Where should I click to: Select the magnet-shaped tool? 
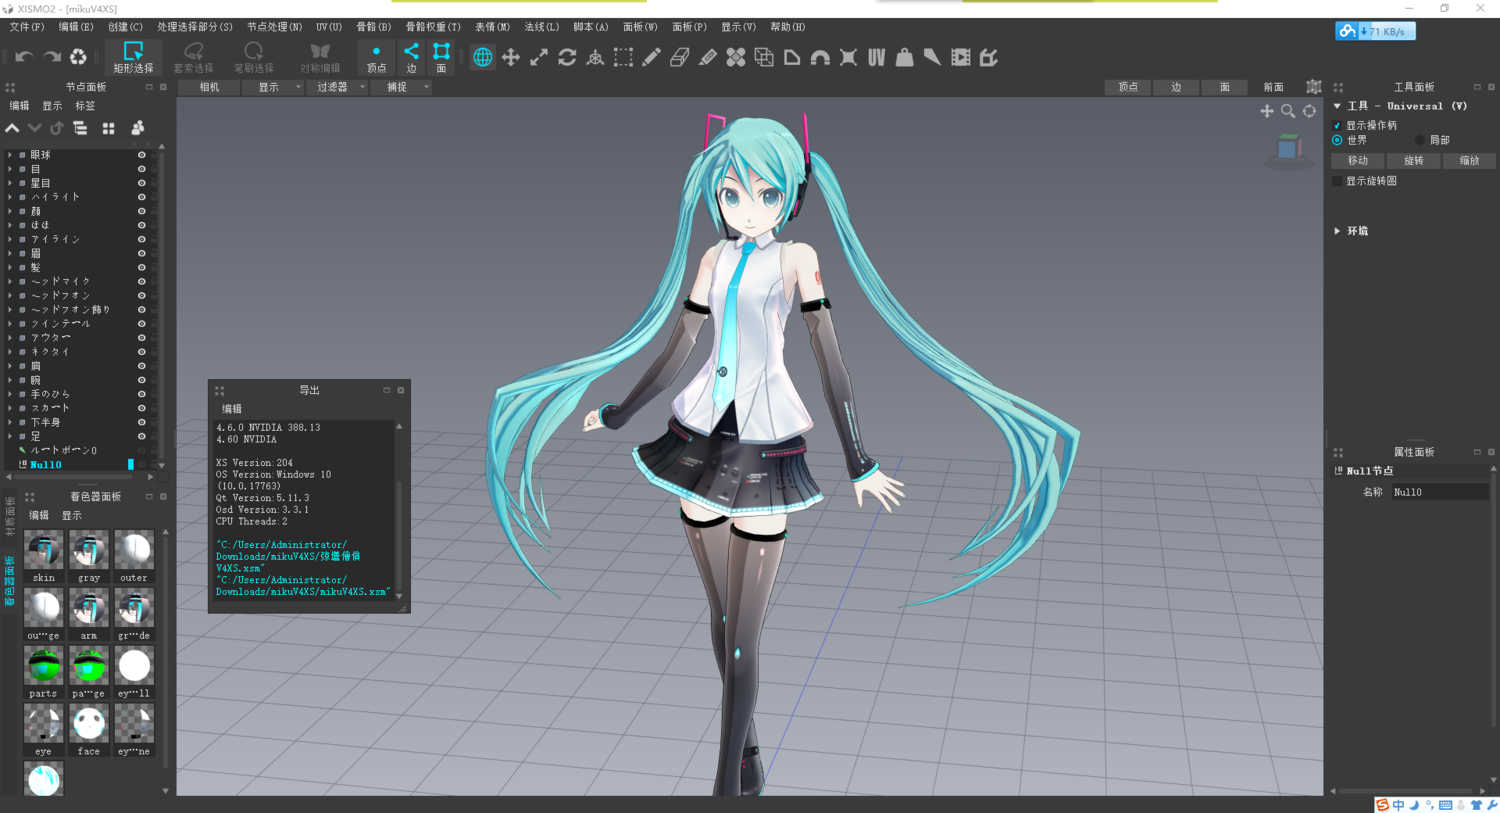point(820,57)
